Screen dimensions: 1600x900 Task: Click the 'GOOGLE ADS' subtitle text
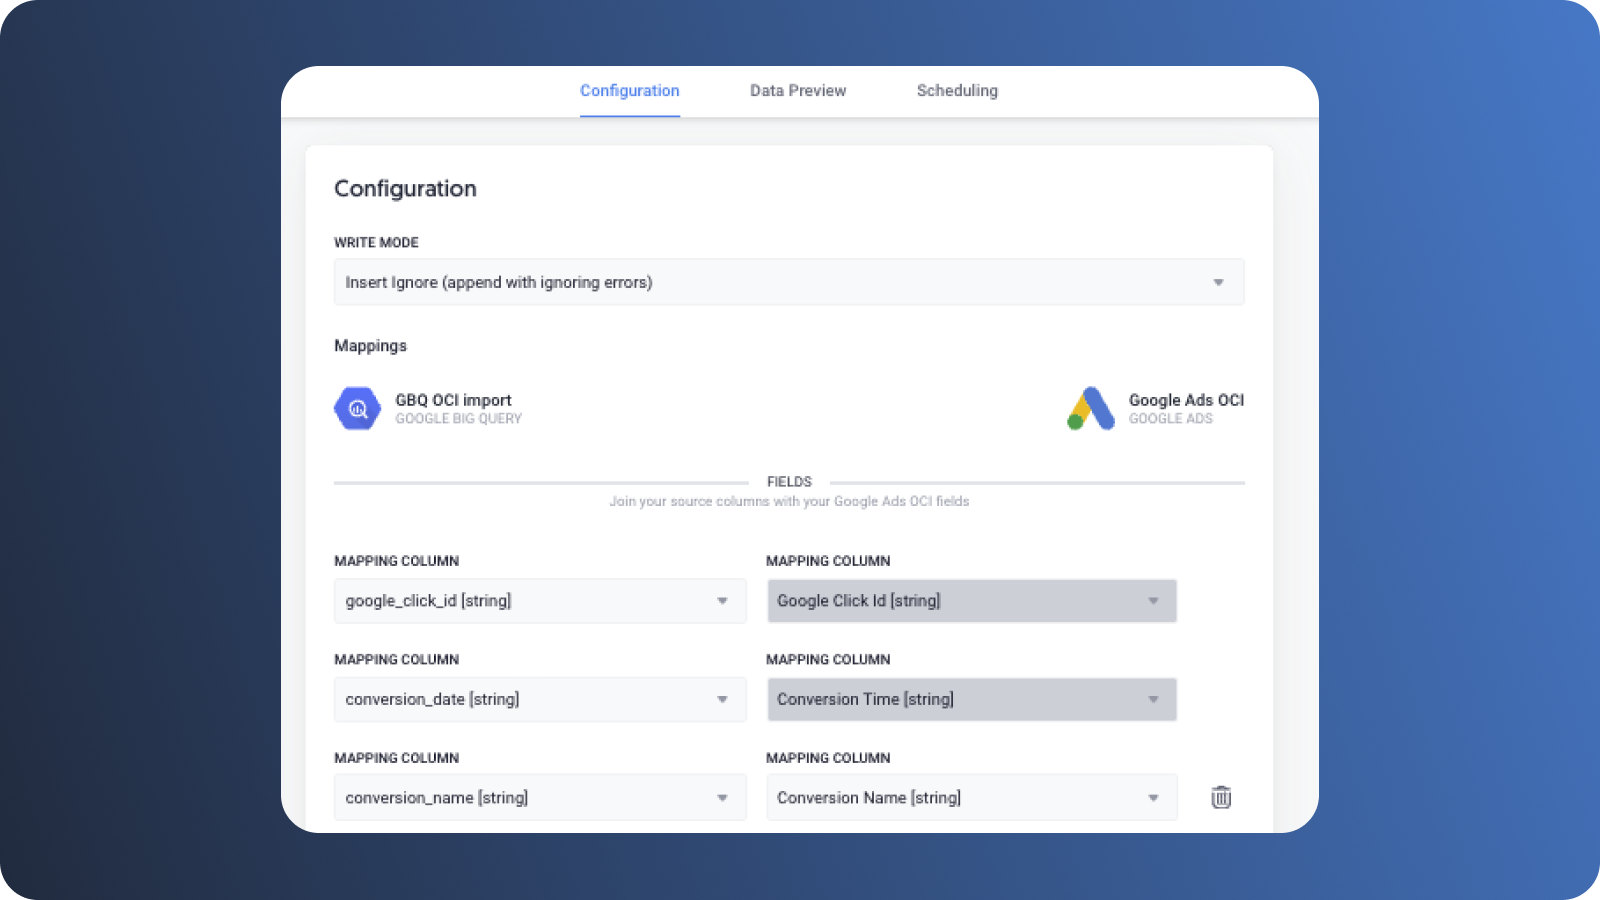pyautogui.click(x=1170, y=419)
